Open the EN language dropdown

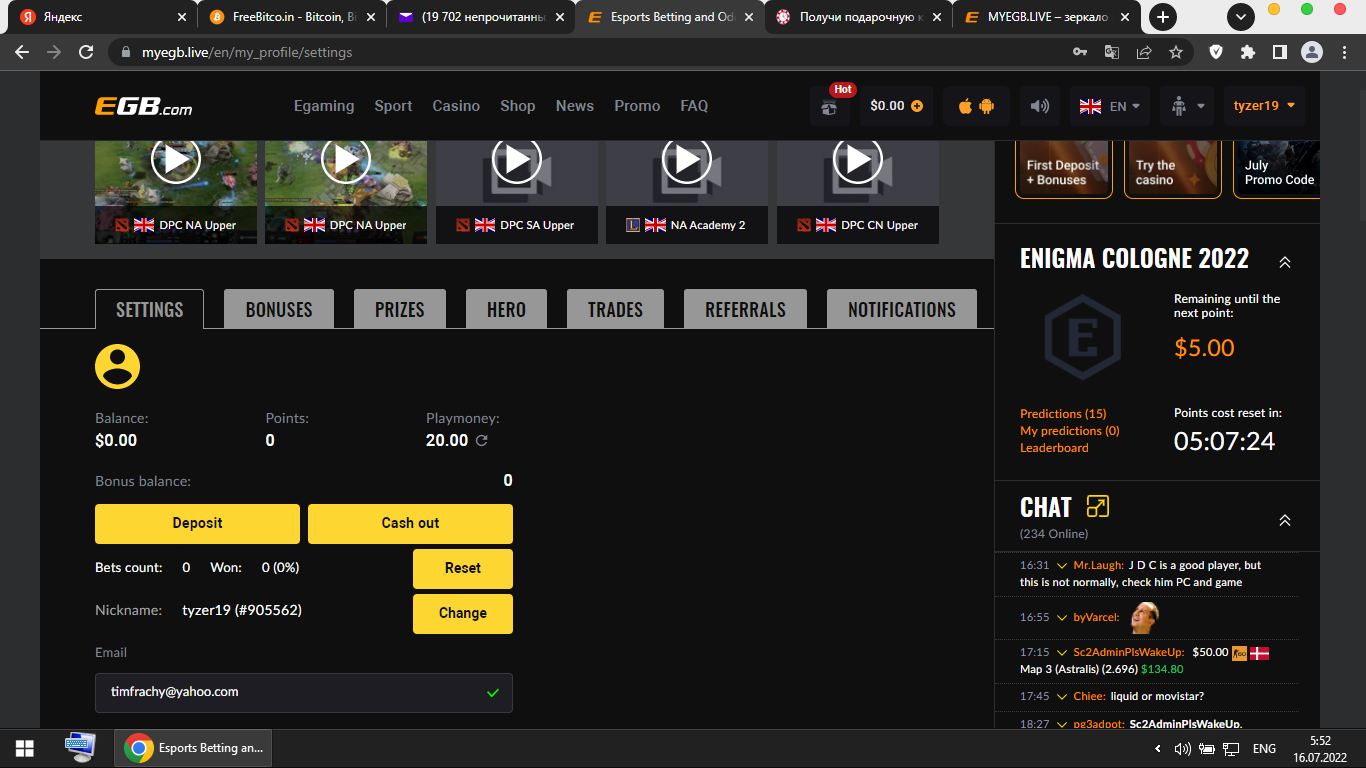pos(1110,106)
